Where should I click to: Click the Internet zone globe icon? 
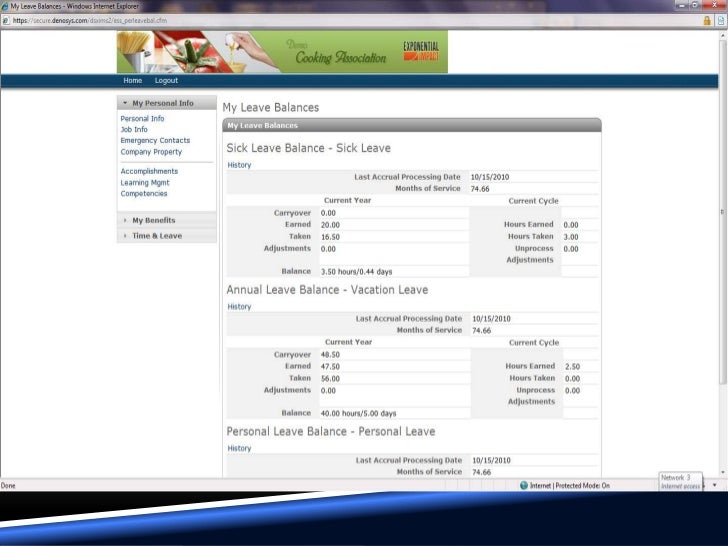tap(524, 485)
